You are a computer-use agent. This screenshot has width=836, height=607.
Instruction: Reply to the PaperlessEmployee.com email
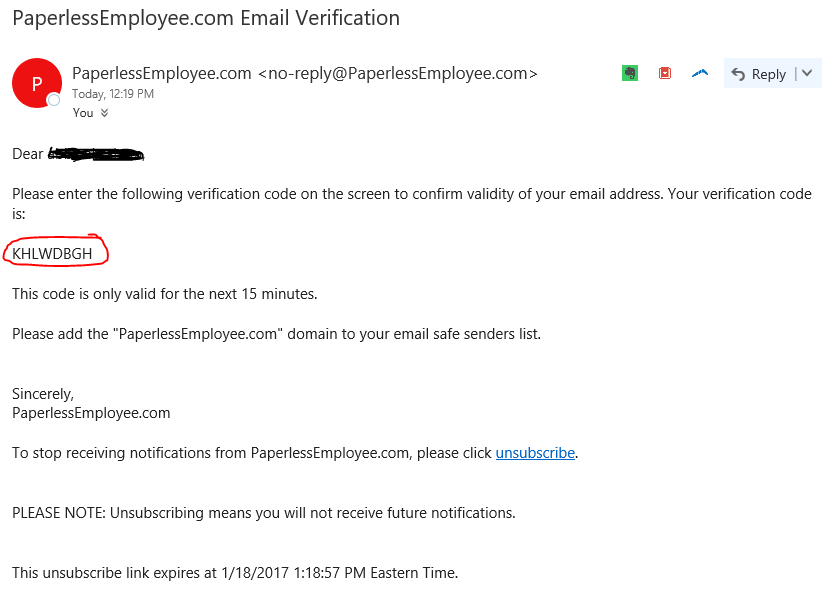point(759,74)
